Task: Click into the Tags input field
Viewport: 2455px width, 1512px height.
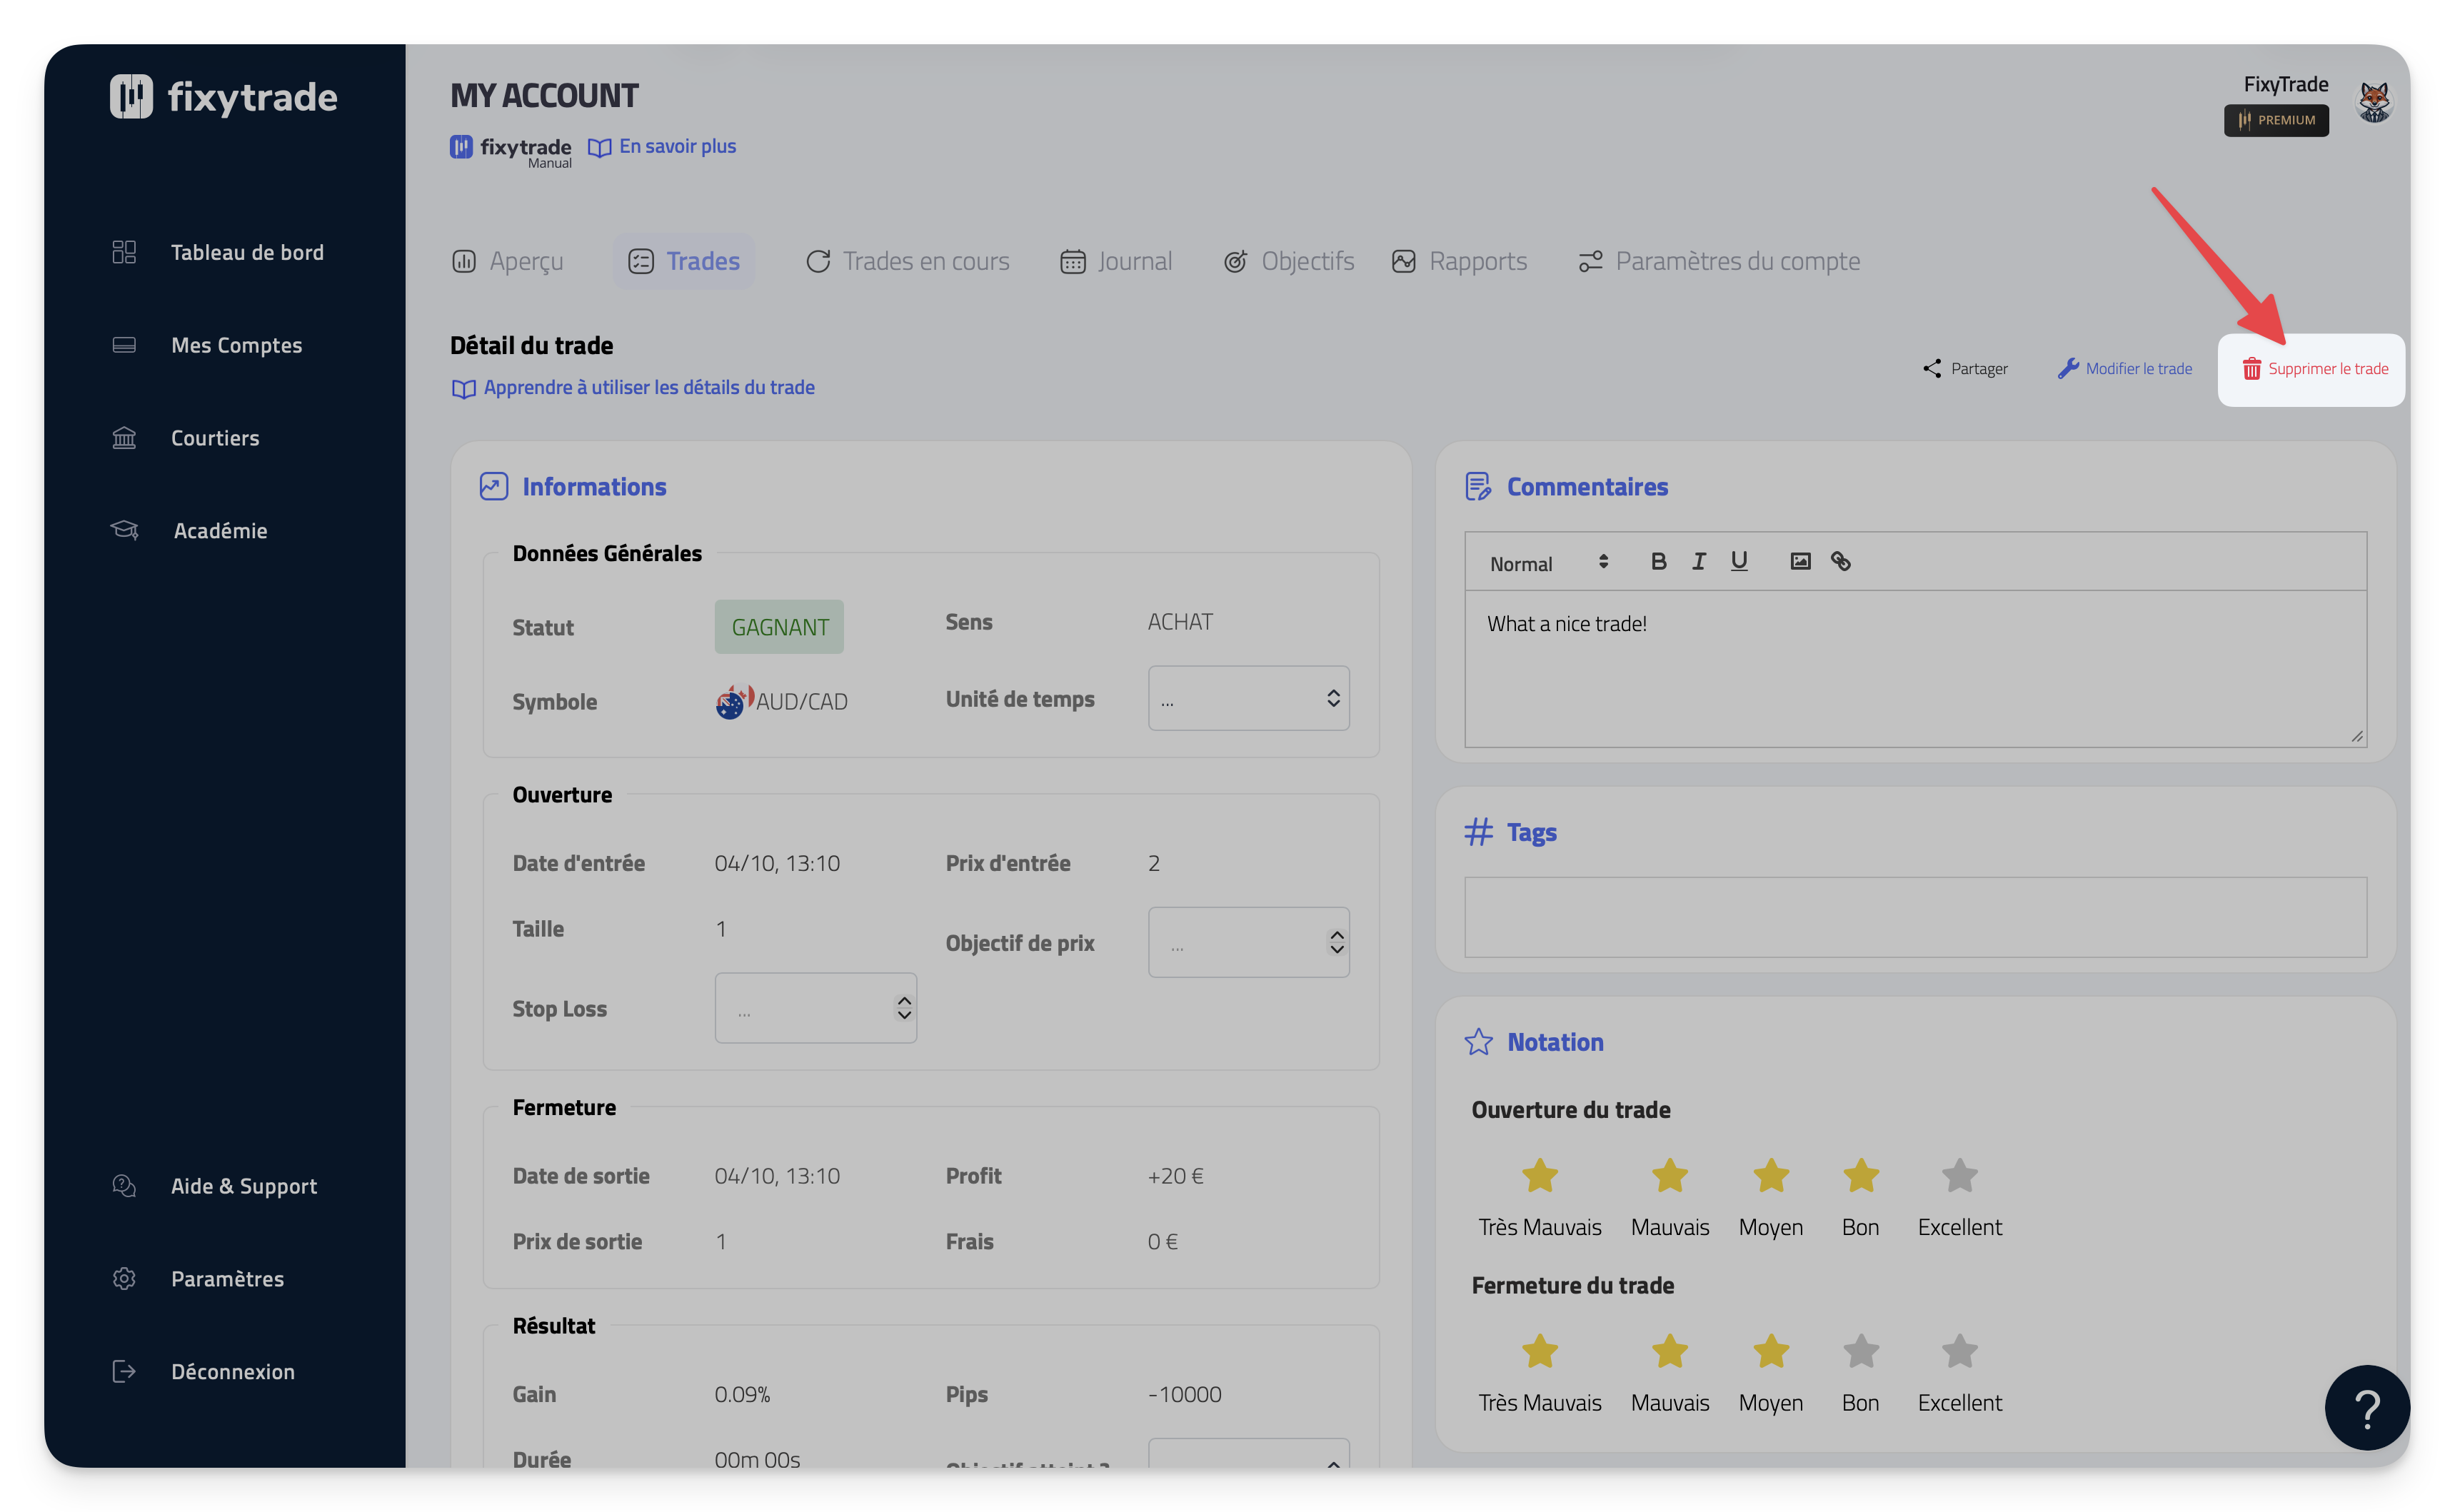Action: 1914,917
